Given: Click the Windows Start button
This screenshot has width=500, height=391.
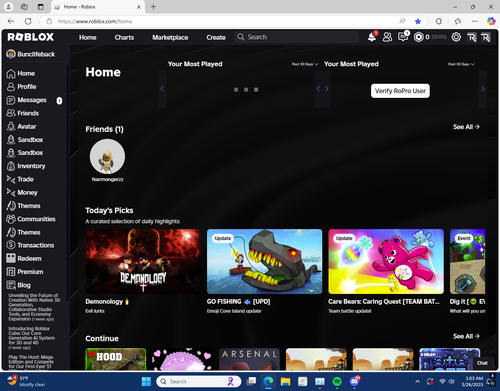Looking at the screenshot, I should pyautogui.click(x=146, y=381).
